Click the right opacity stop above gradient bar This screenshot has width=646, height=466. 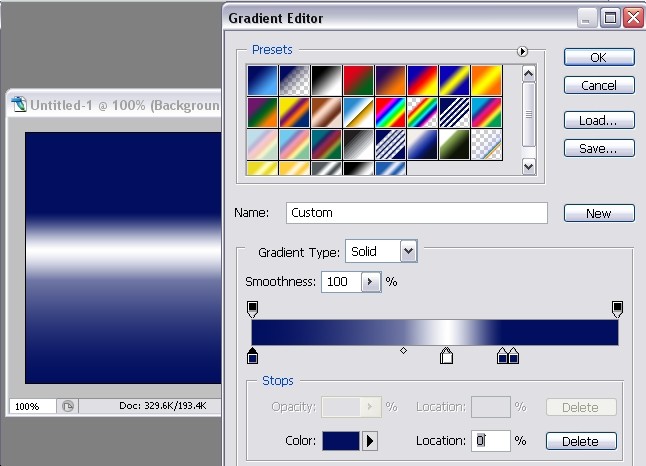point(618,307)
